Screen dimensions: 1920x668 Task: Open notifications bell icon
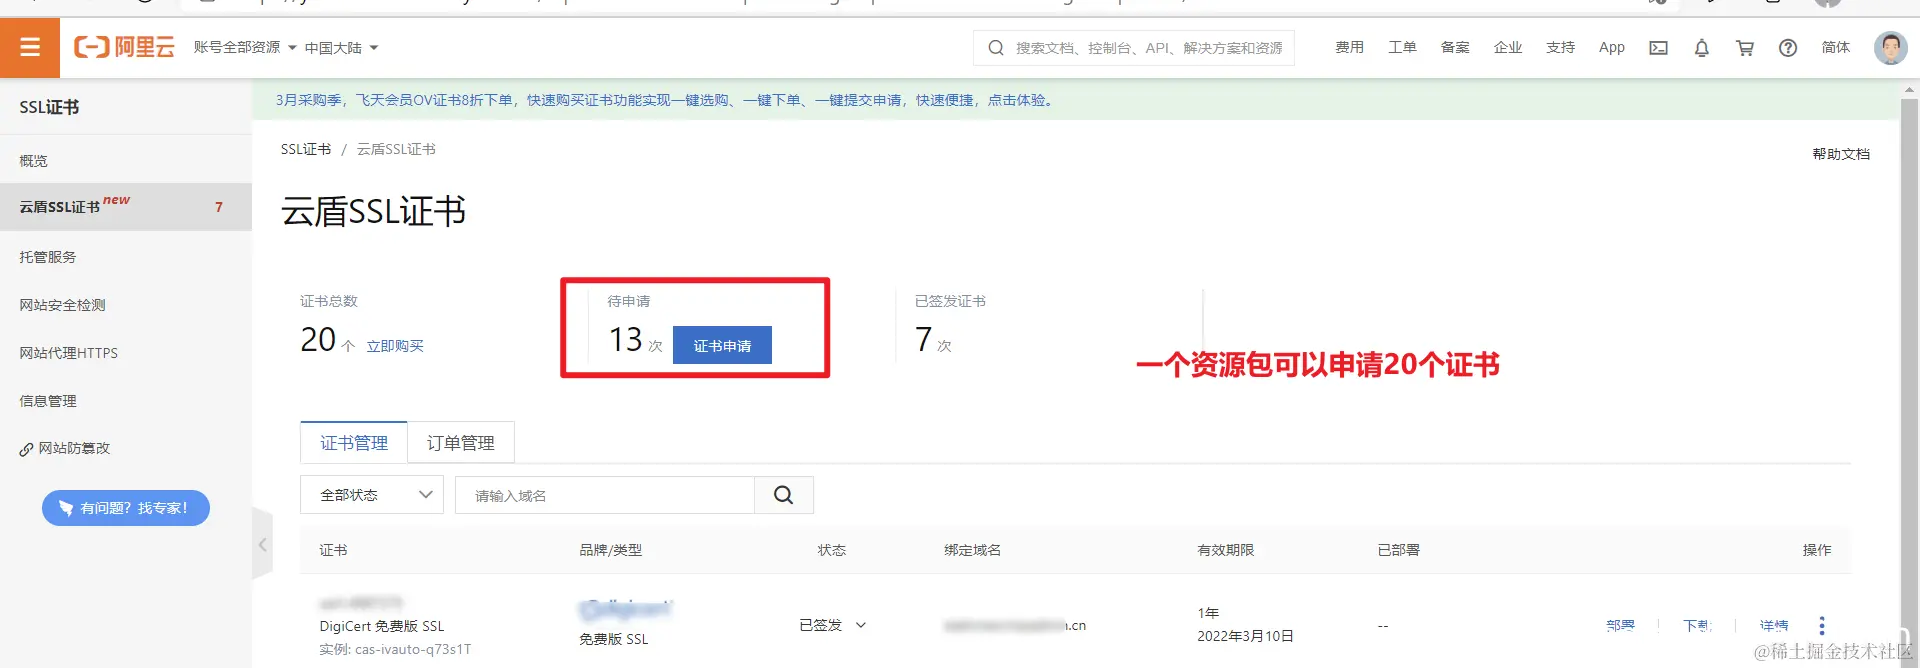point(1701,48)
